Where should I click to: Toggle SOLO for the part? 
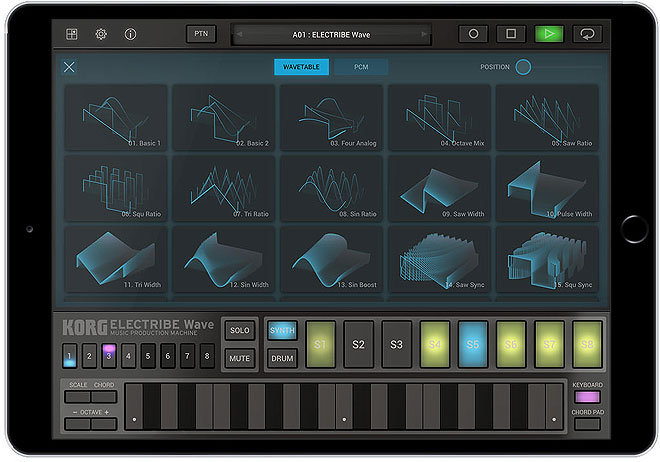tap(239, 330)
